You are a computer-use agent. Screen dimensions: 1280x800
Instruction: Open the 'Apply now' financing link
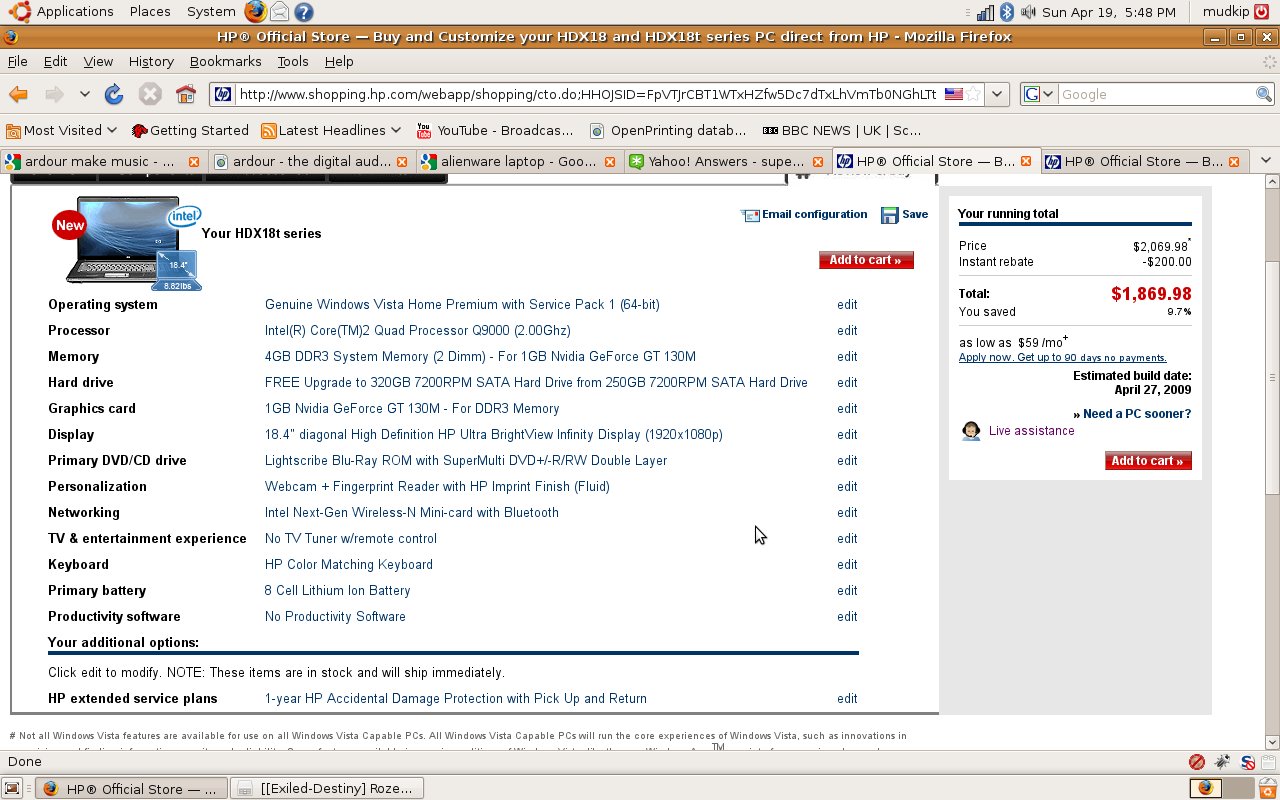[1062, 358]
